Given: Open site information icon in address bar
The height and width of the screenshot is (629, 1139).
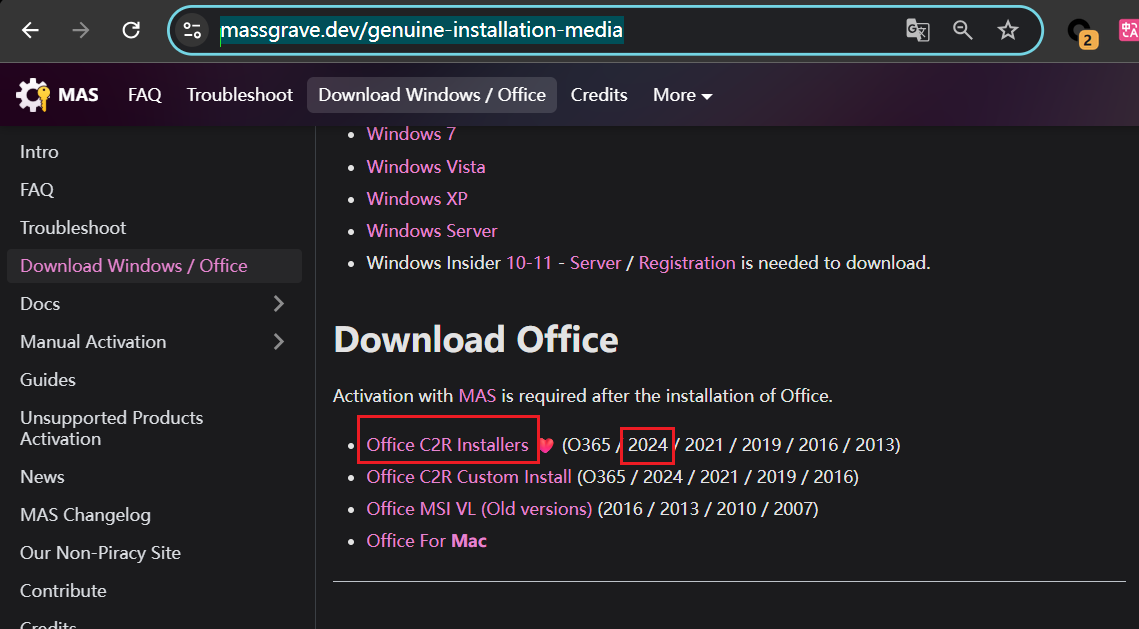Looking at the screenshot, I should pyautogui.click(x=192, y=31).
